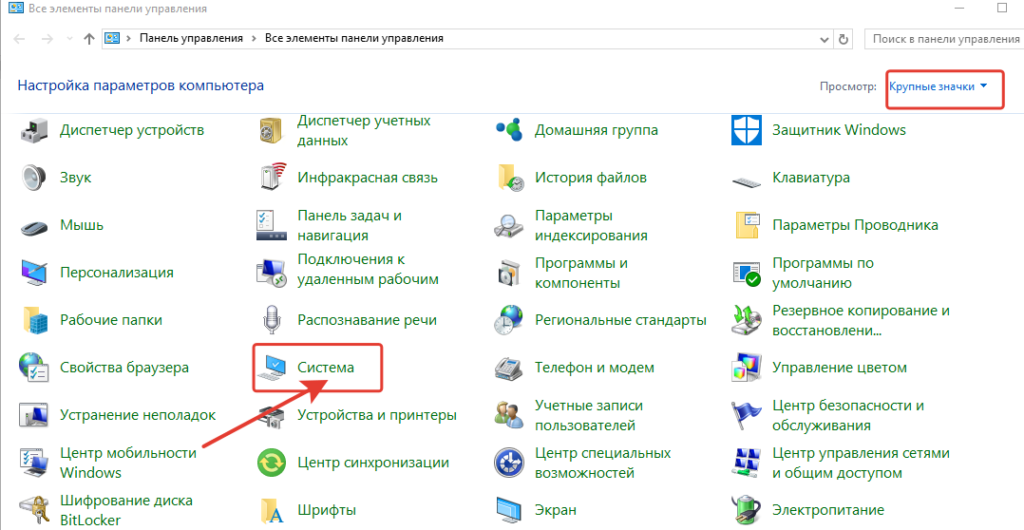
Task: Open Диспетчер устройств icon
Action: [35, 130]
